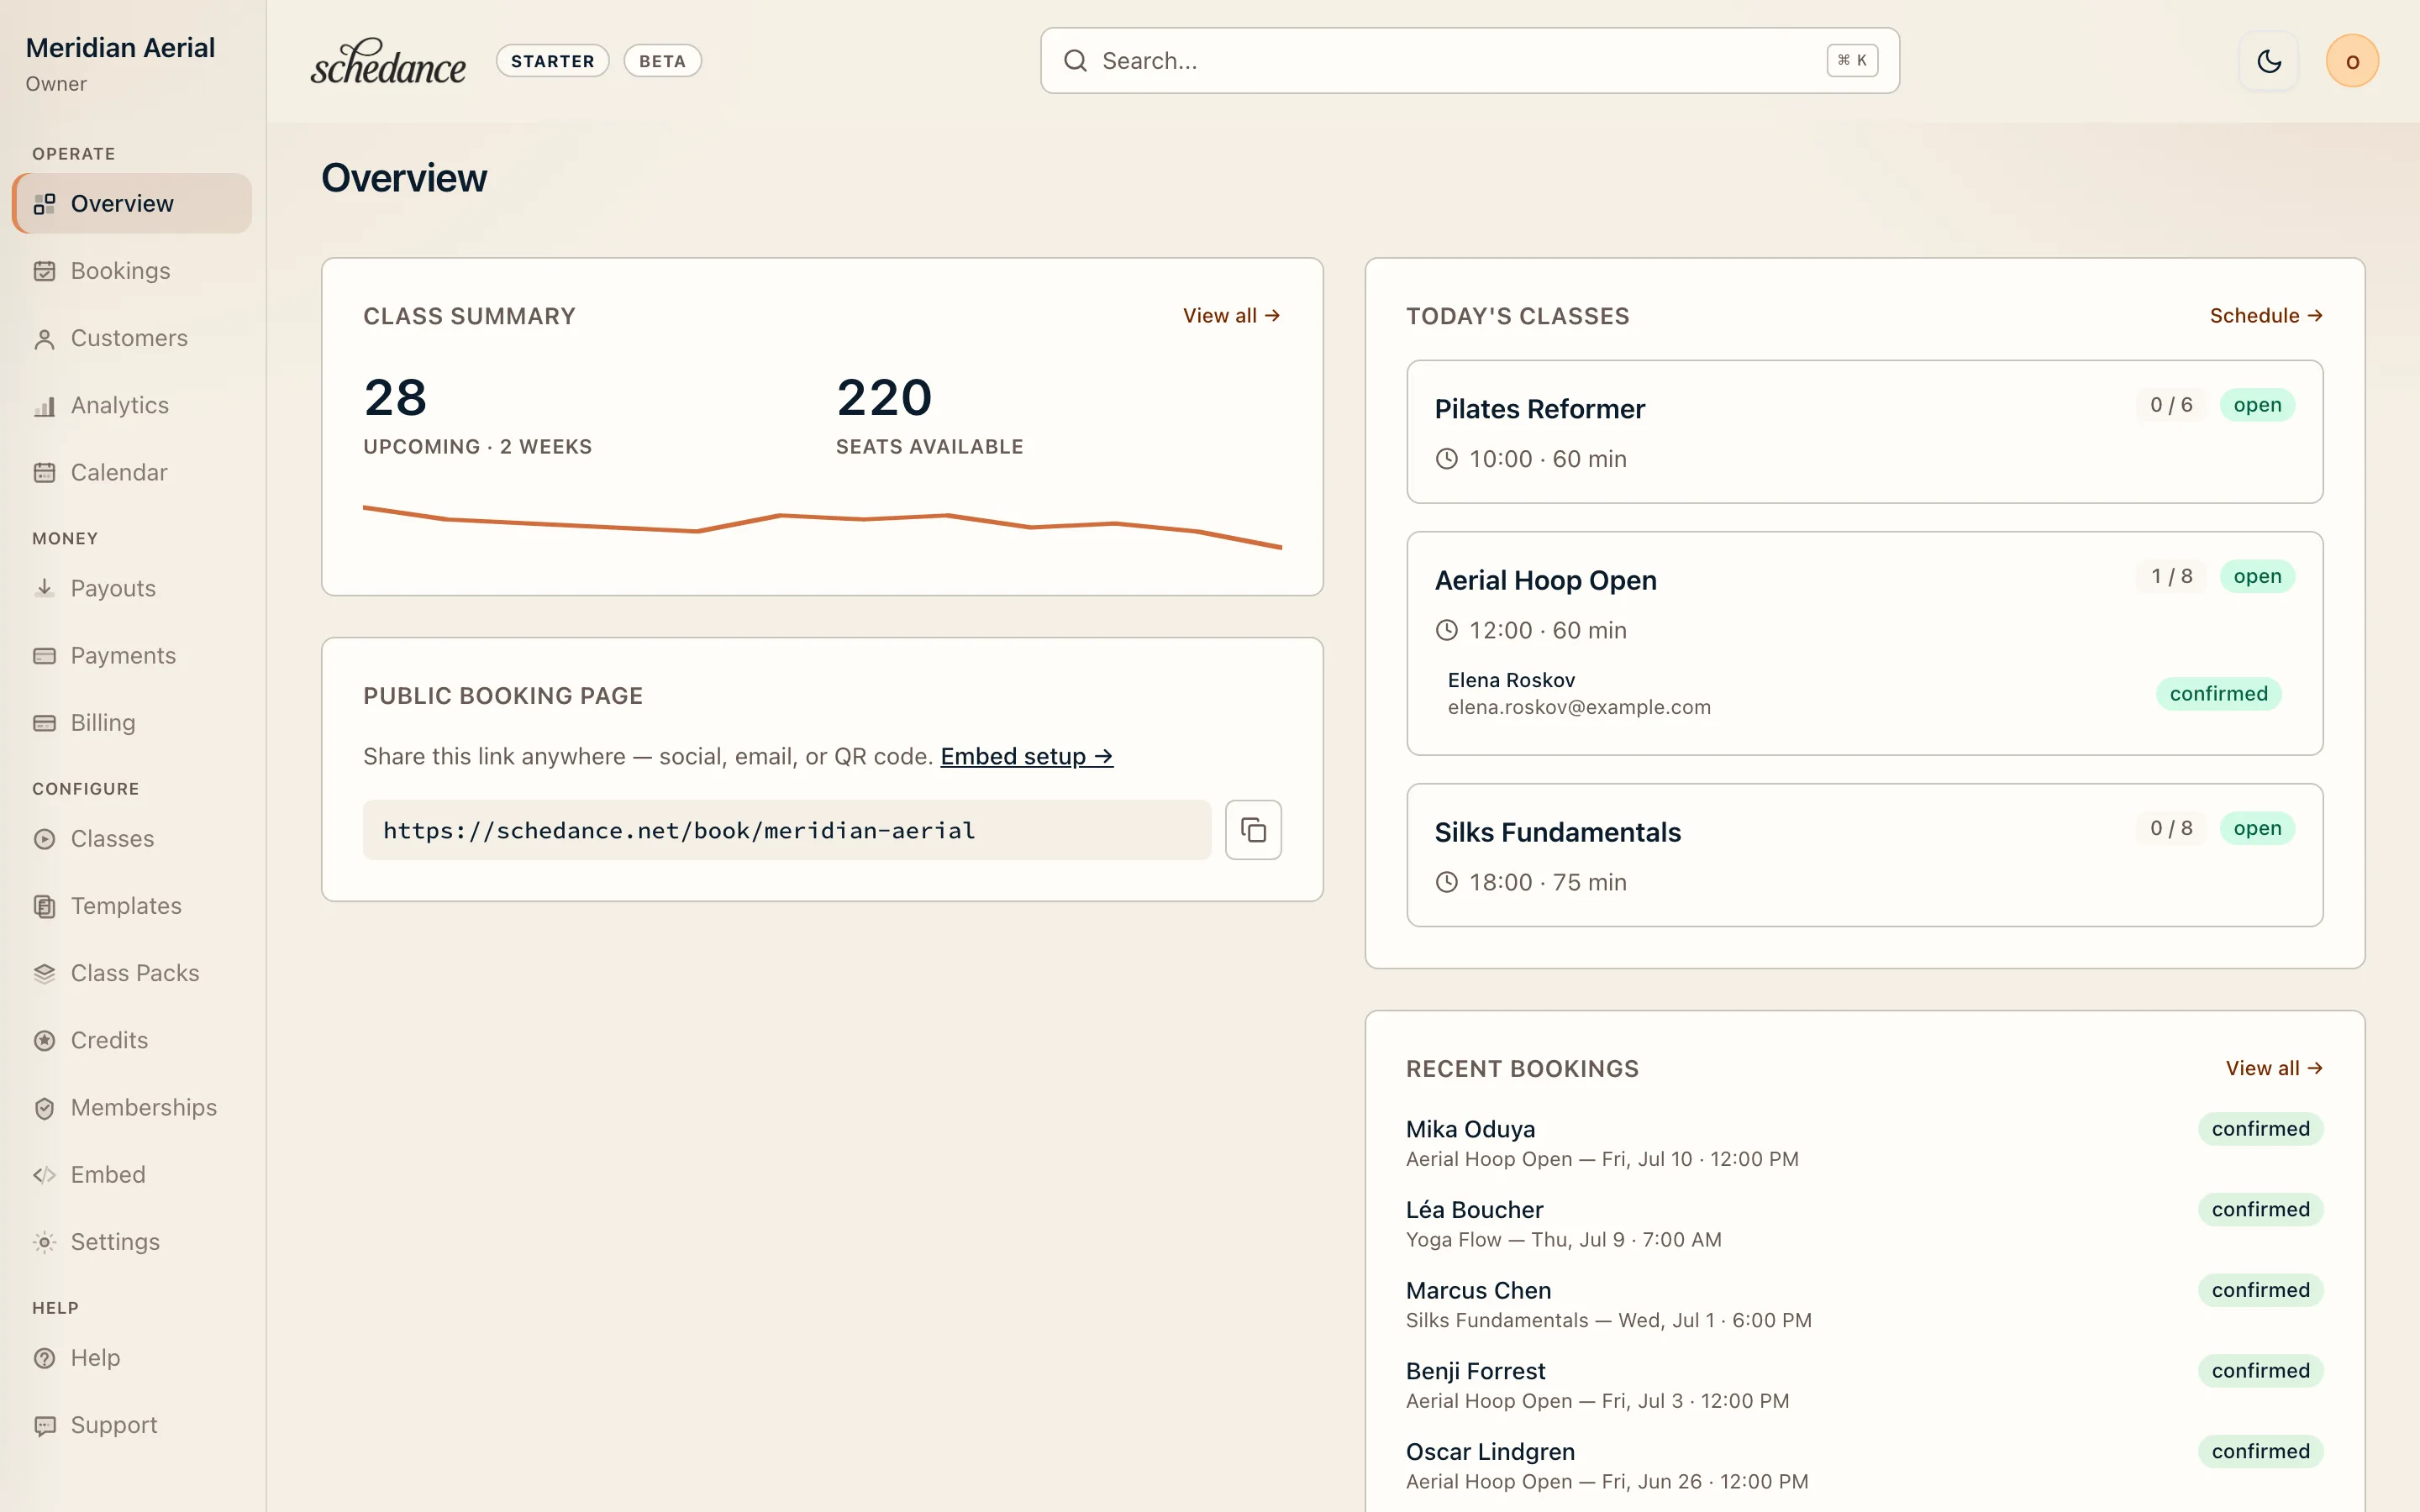Click the clock icon next to 18:00
Image resolution: width=2420 pixels, height=1512 pixels.
pyautogui.click(x=1446, y=882)
